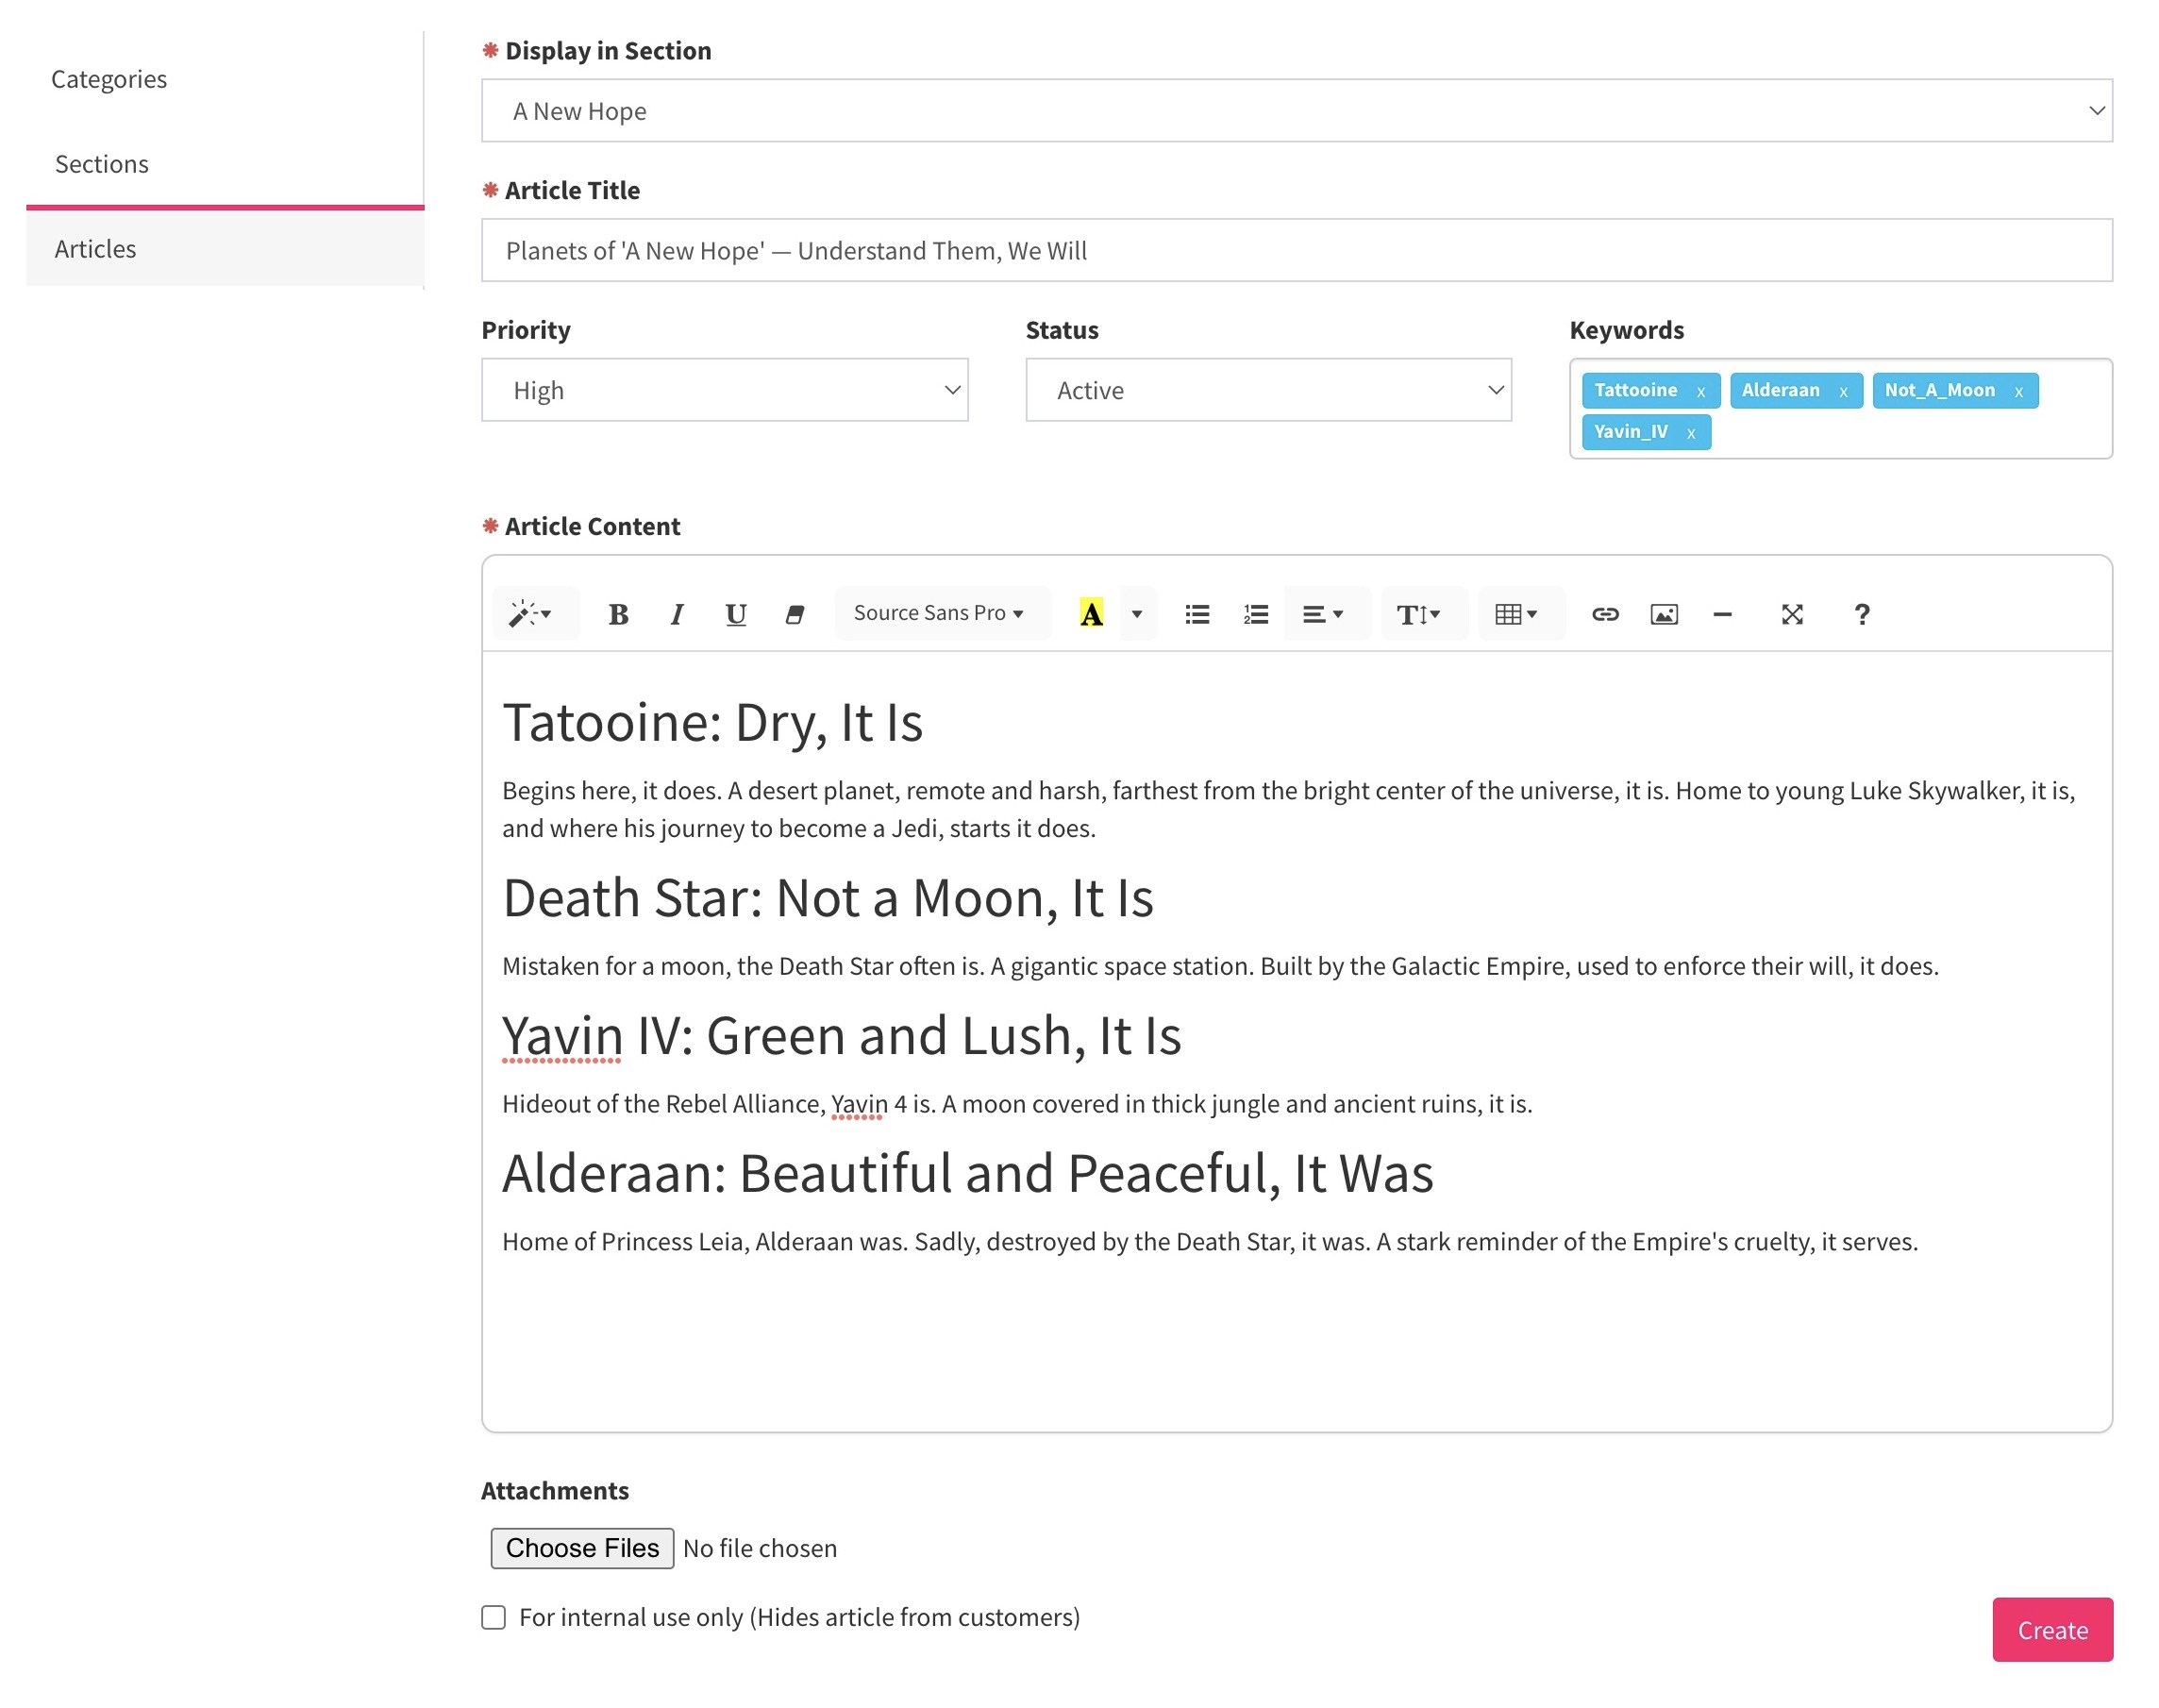
Task: Click the Create button
Action: 2052,1630
